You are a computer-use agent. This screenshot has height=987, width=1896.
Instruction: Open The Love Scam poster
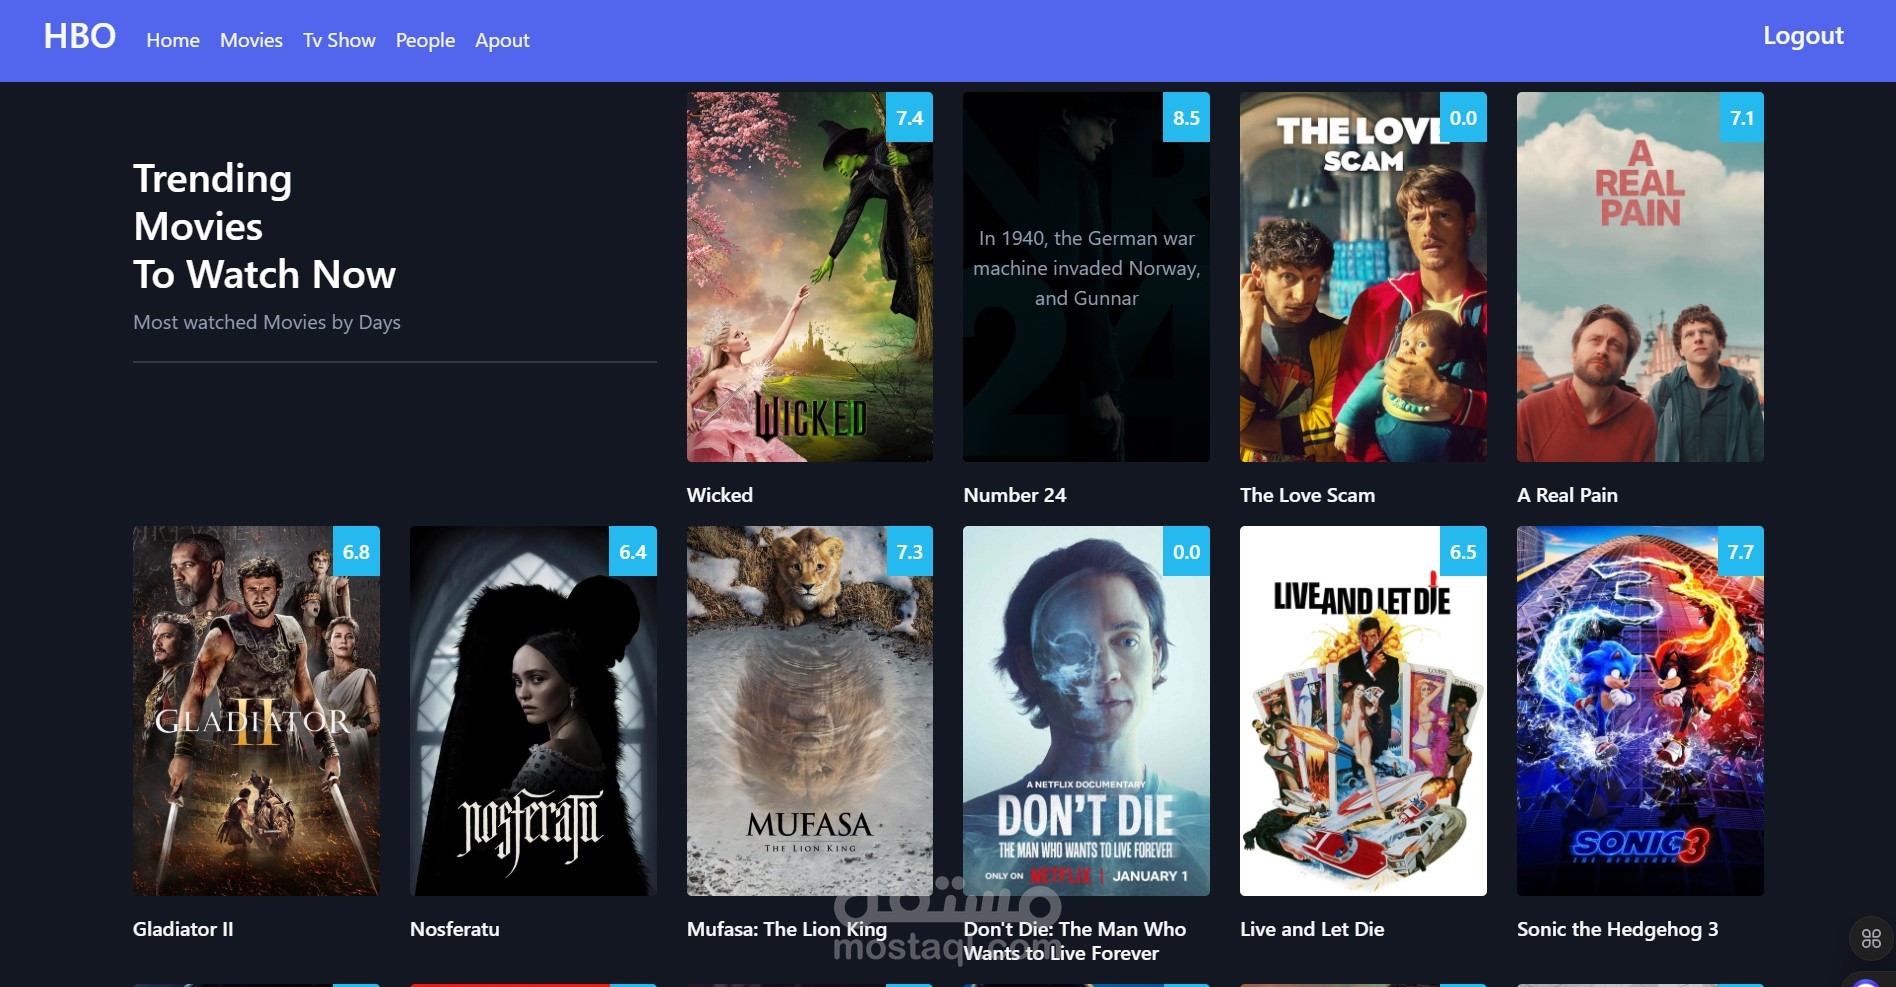[1363, 277]
